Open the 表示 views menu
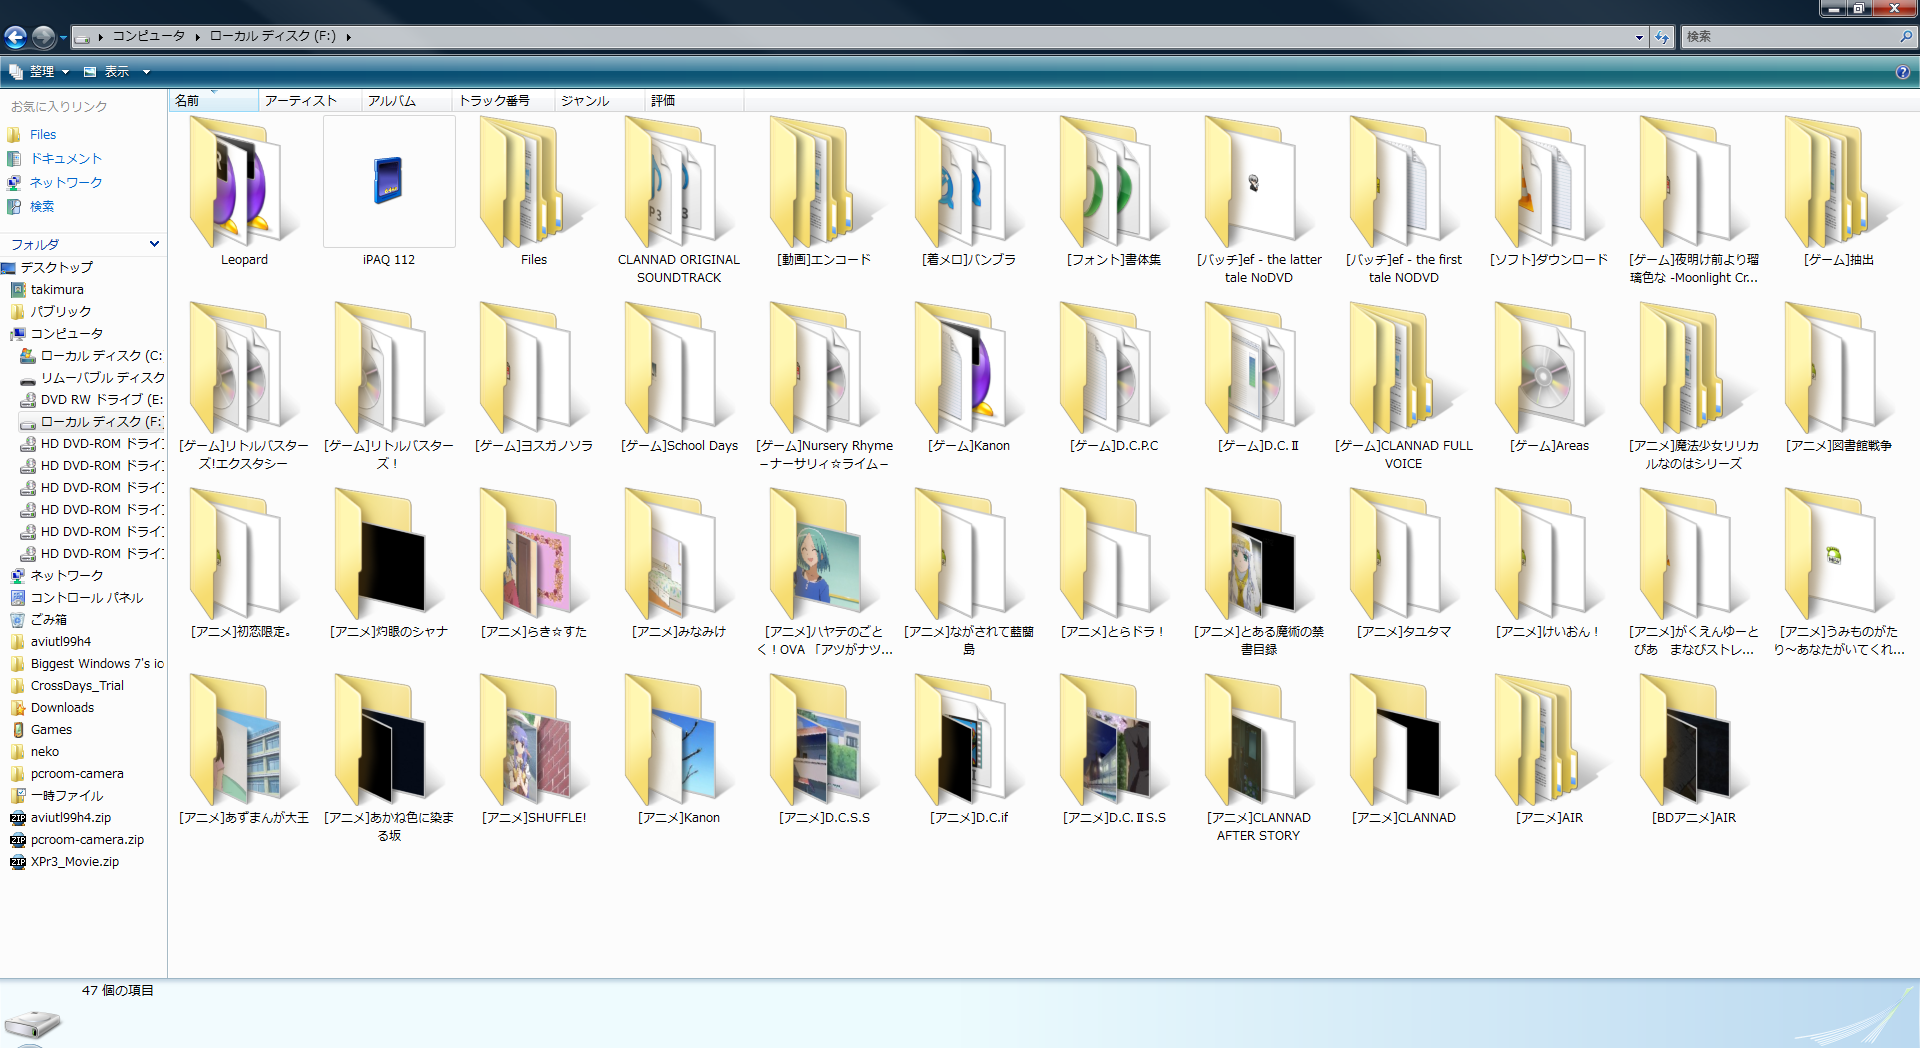1920x1048 pixels. click(116, 72)
